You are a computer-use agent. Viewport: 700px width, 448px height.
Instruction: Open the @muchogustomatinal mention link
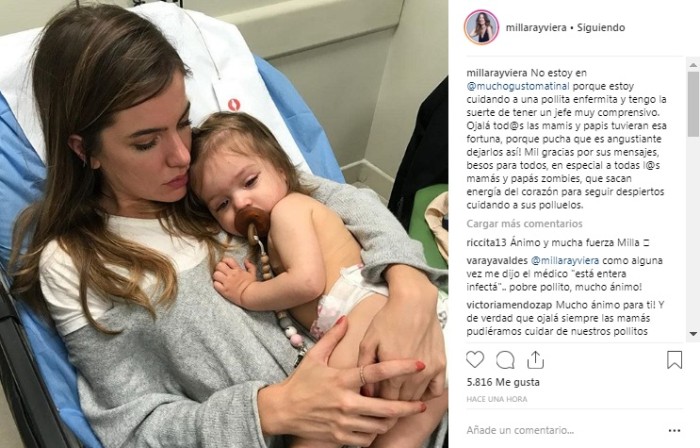(518, 86)
